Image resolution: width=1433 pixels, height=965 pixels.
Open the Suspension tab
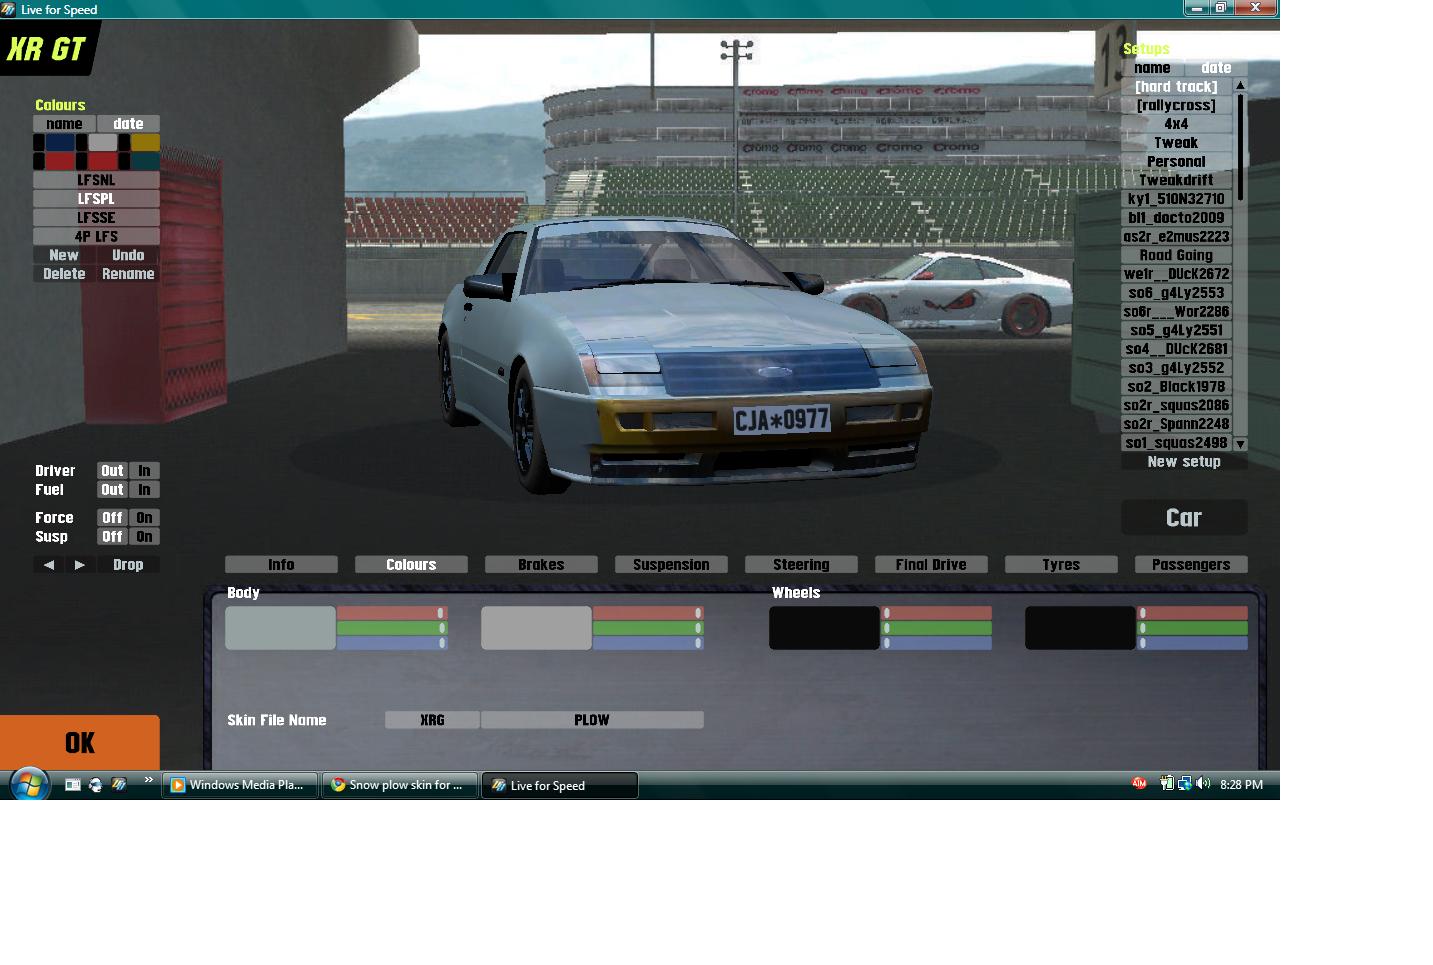(x=671, y=565)
